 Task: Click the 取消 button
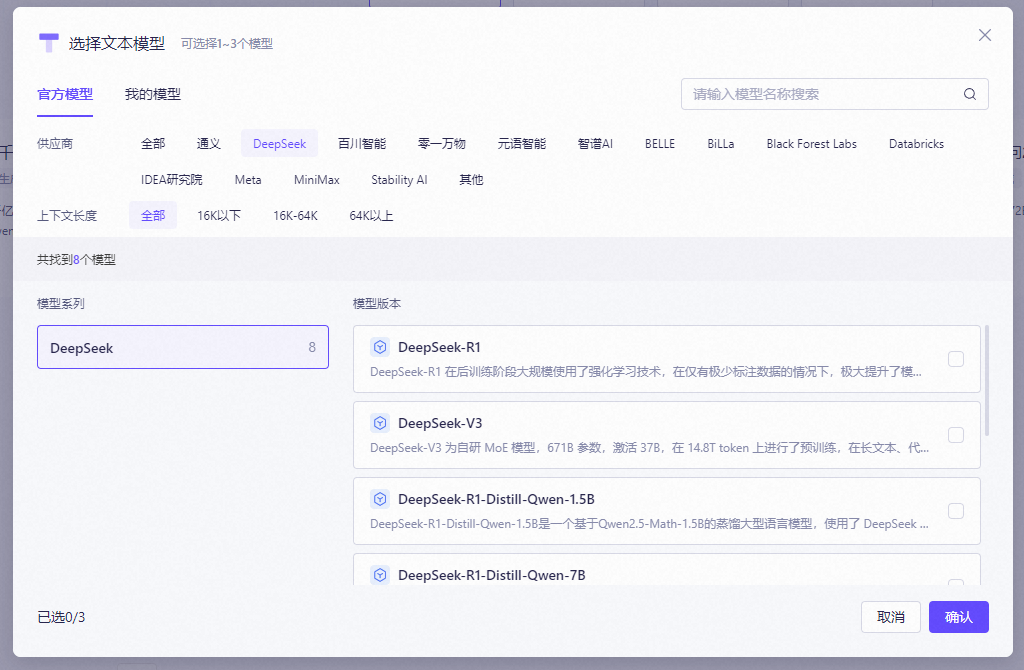coord(891,617)
